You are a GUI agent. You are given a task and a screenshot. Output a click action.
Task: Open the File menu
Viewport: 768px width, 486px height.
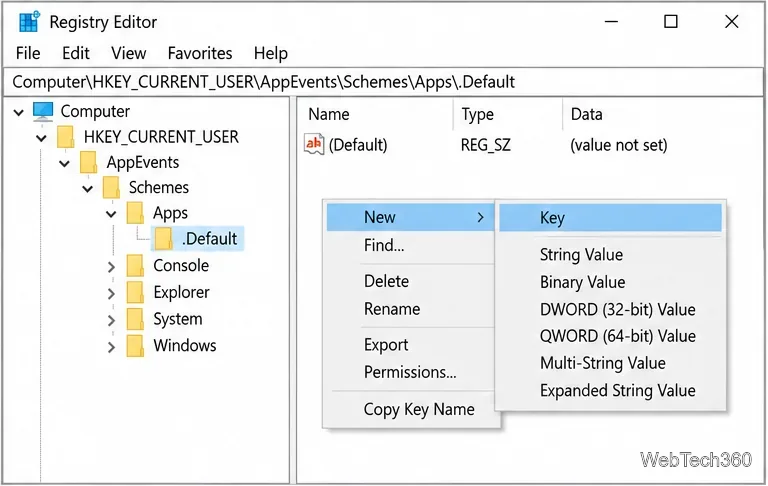coord(28,53)
